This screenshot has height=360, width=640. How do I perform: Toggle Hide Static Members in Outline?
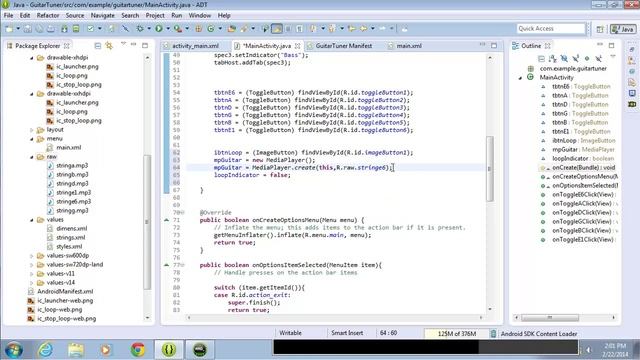tap(576, 59)
